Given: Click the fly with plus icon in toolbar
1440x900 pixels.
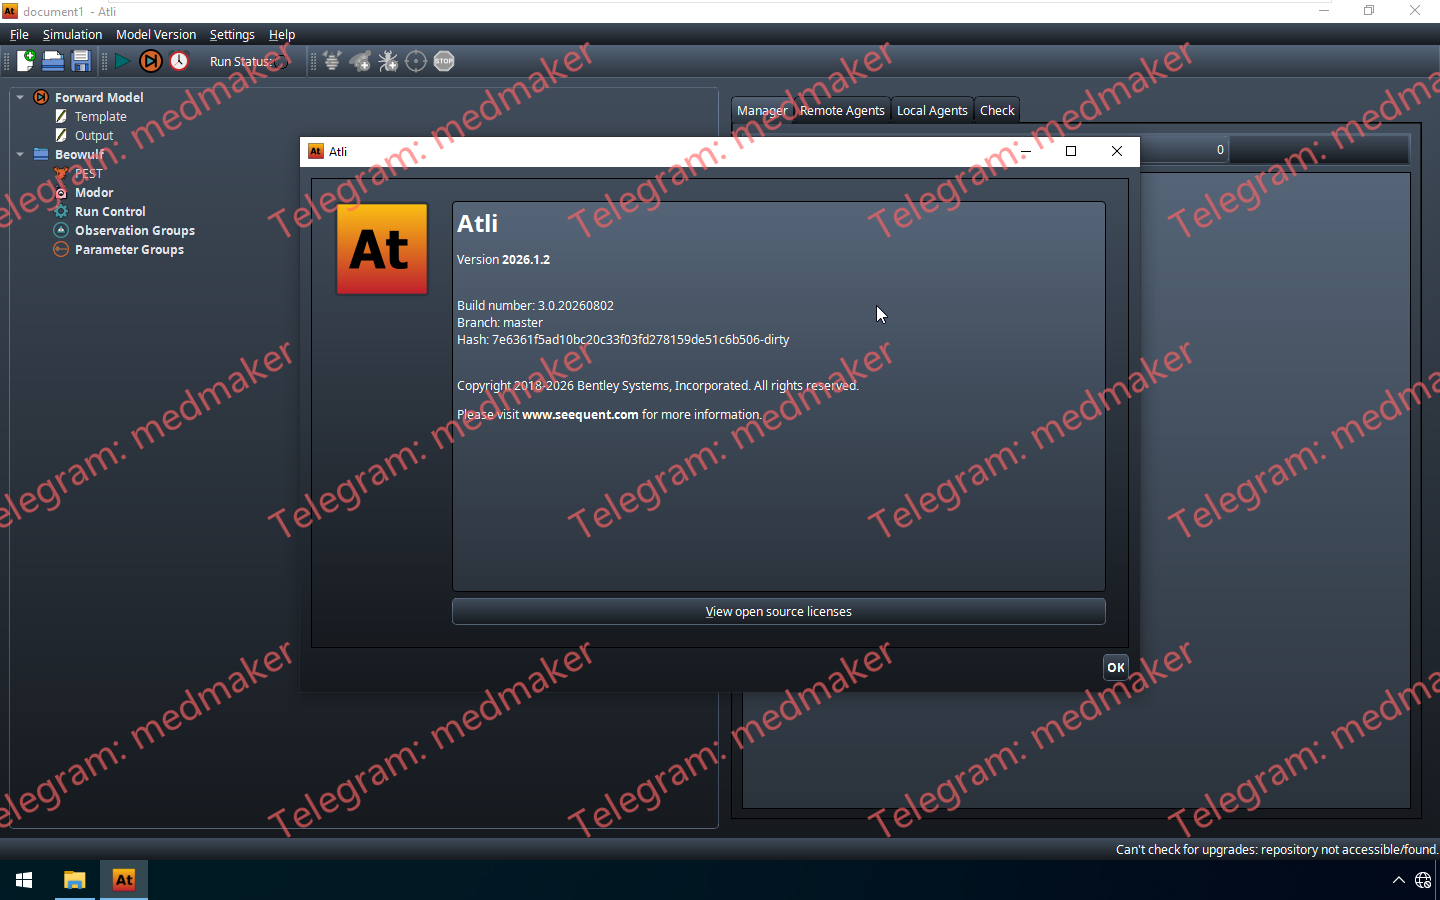Looking at the screenshot, I should [x=360, y=61].
